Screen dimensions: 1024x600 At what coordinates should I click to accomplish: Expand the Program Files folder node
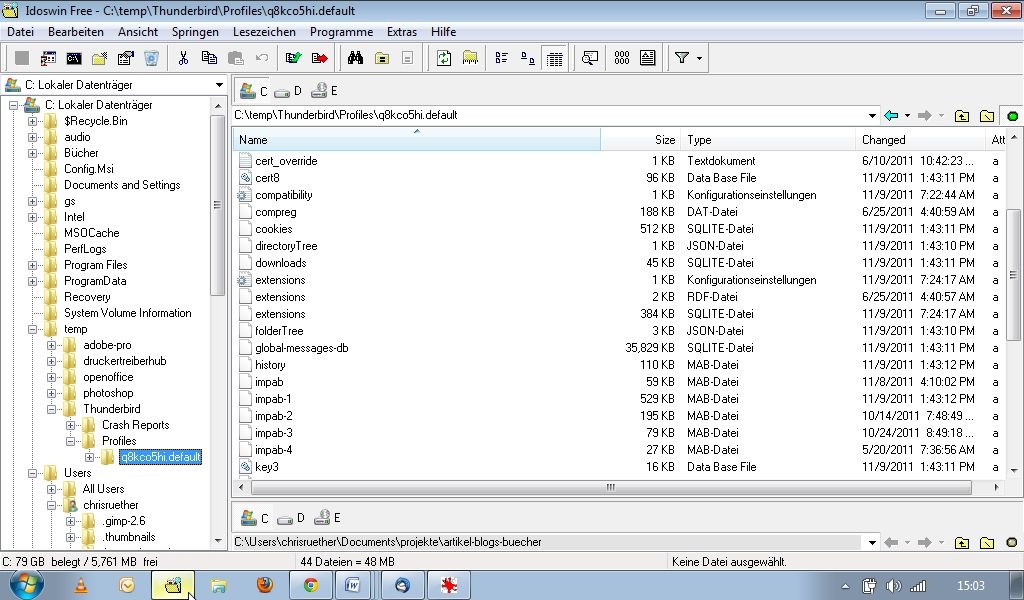[33, 265]
